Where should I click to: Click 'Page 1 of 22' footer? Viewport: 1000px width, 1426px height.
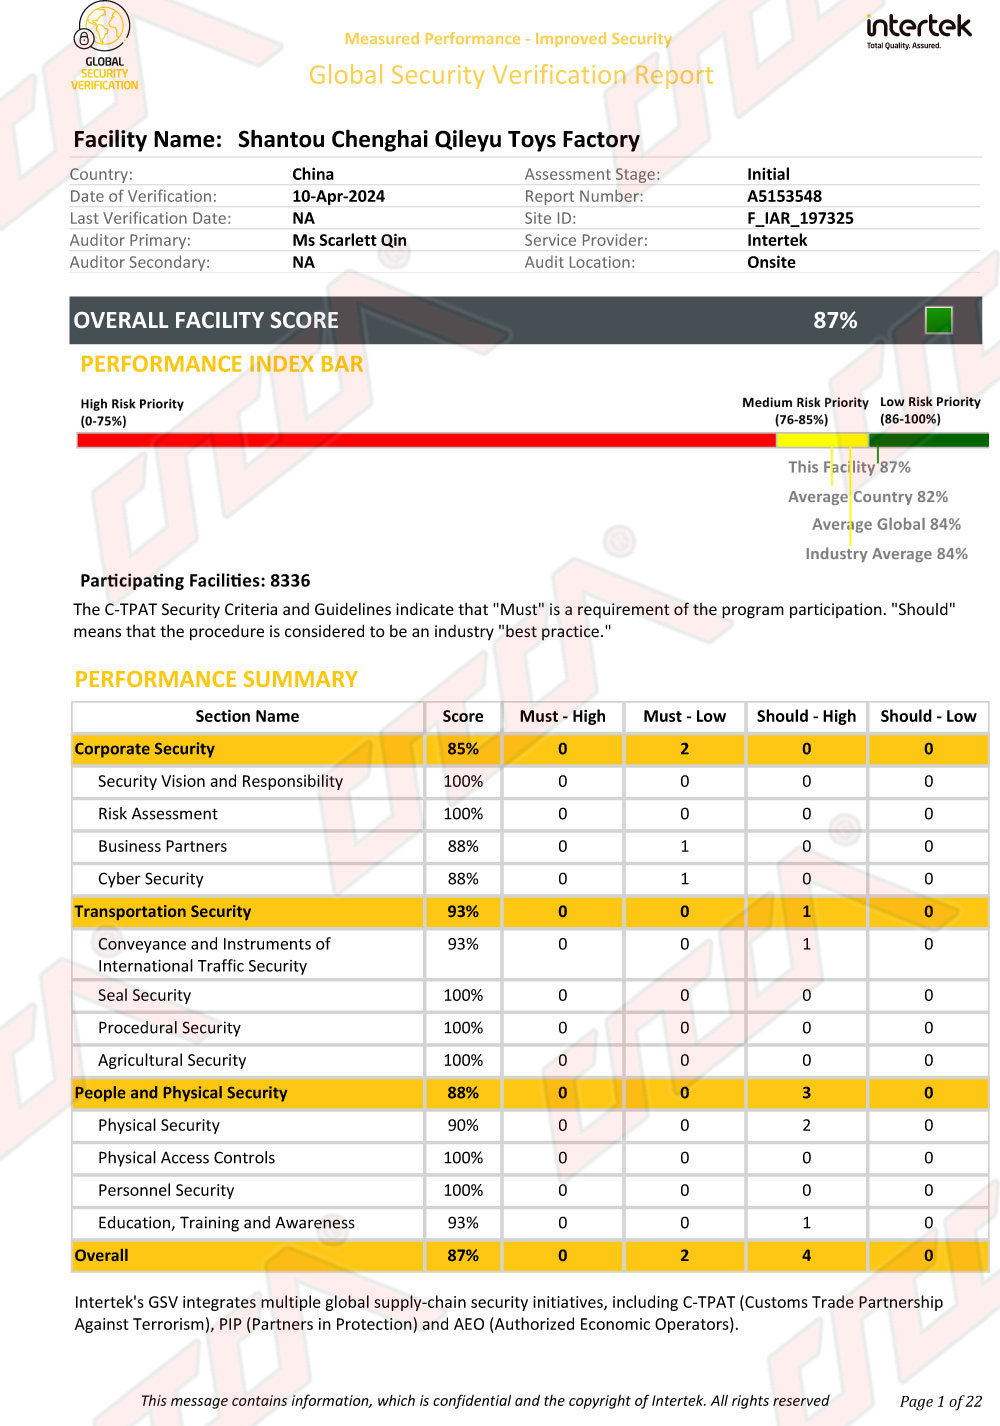pyautogui.click(x=941, y=1402)
